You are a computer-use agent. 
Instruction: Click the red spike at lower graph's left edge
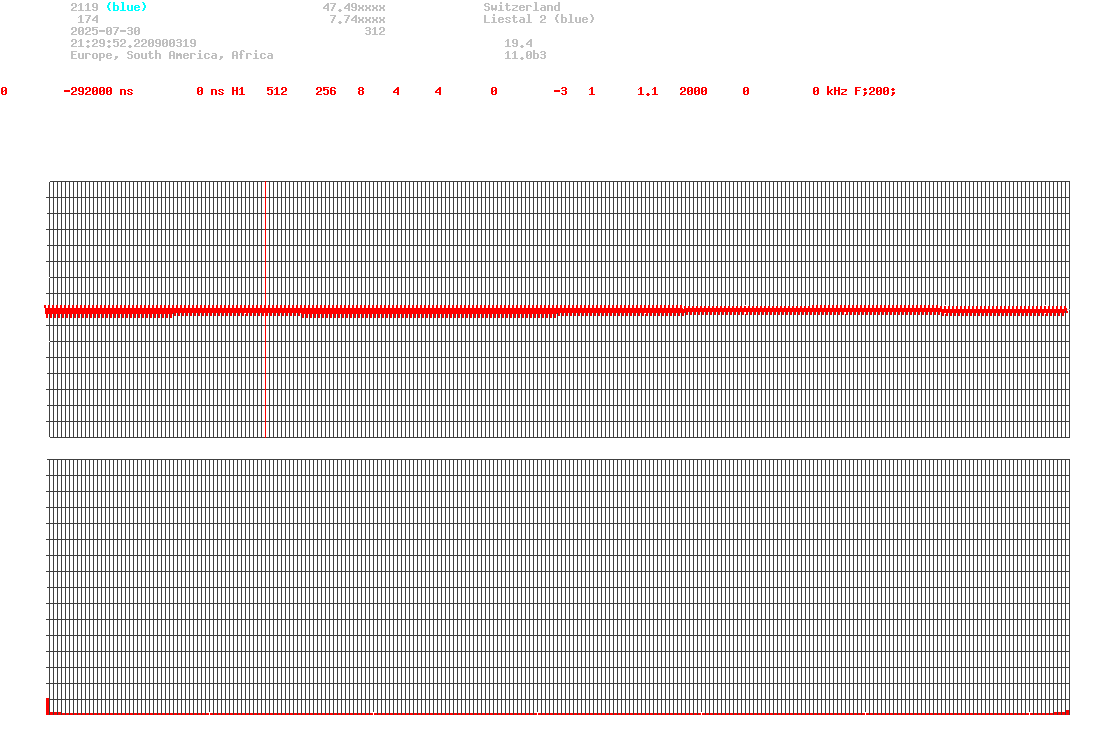[x=47, y=706]
